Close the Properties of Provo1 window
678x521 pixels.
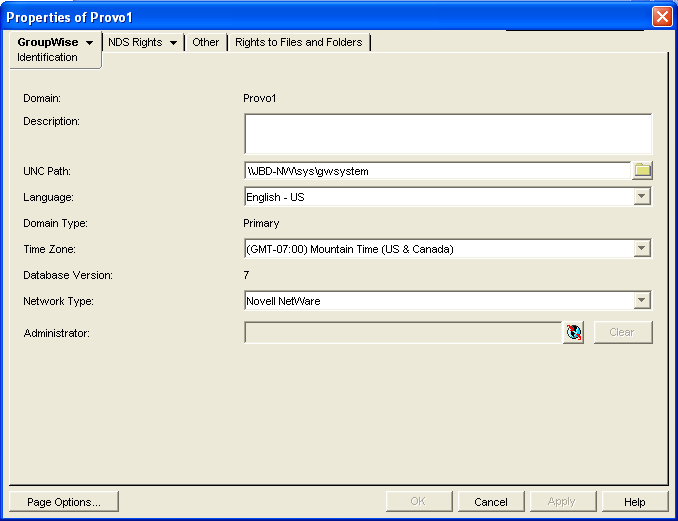[x=662, y=17]
